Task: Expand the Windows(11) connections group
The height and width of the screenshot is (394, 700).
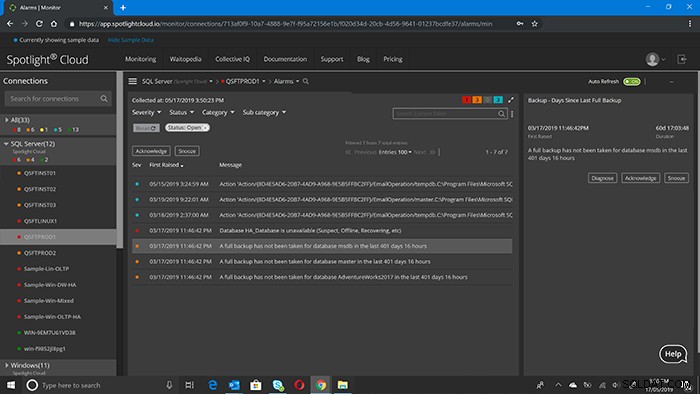Action: point(7,365)
